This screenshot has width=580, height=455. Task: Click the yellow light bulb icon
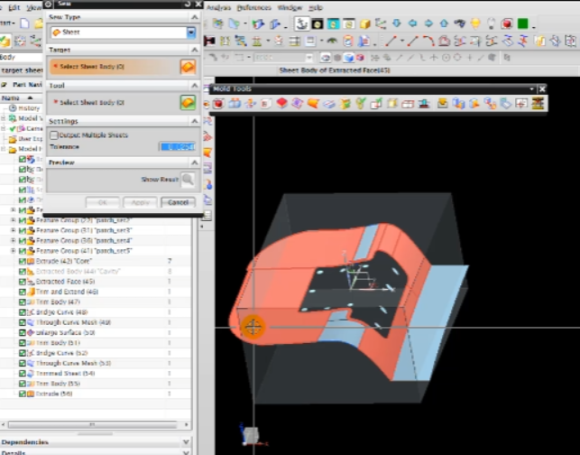(x=476, y=24)
